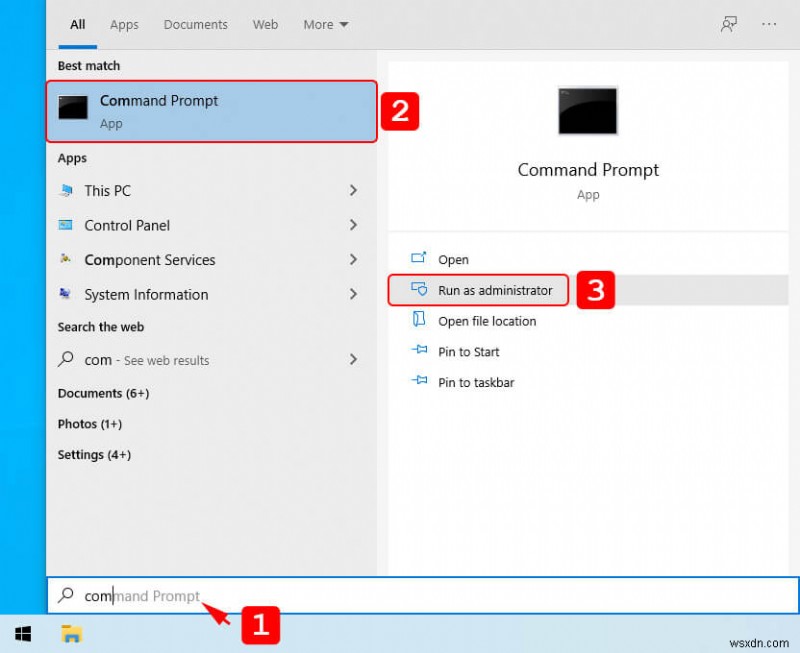The height and width of the screenshot is (653, 800).
Task: Switch to the Web tab
Action: [x=265, y=24]
